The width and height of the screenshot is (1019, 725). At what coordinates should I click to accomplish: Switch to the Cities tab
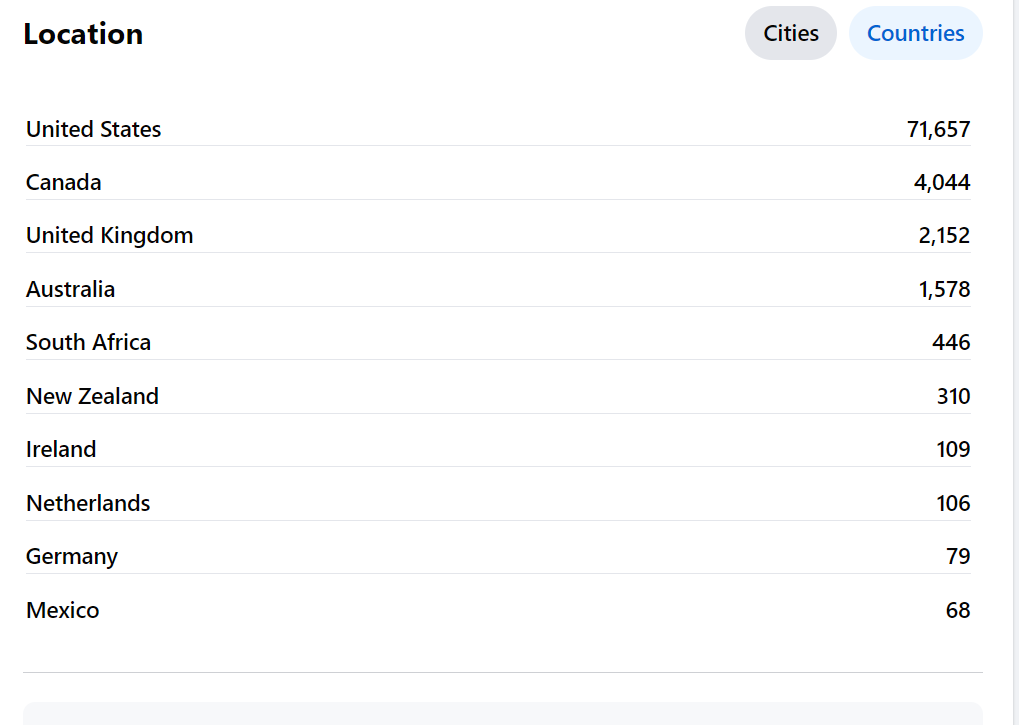pyautogui.click(x=791, y=33)
